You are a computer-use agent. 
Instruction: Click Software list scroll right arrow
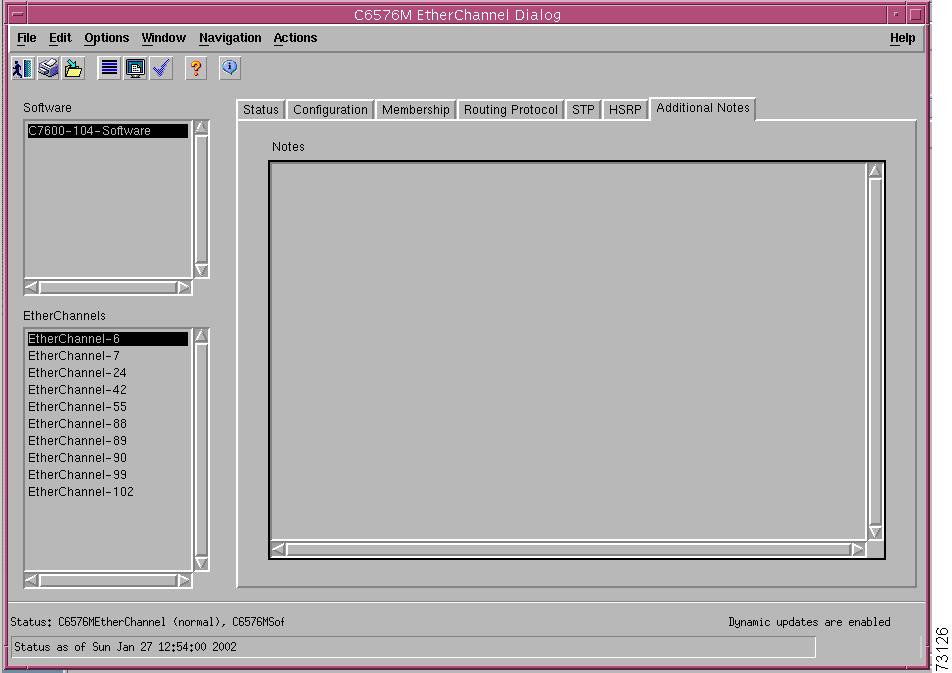[x=183, y=287]
